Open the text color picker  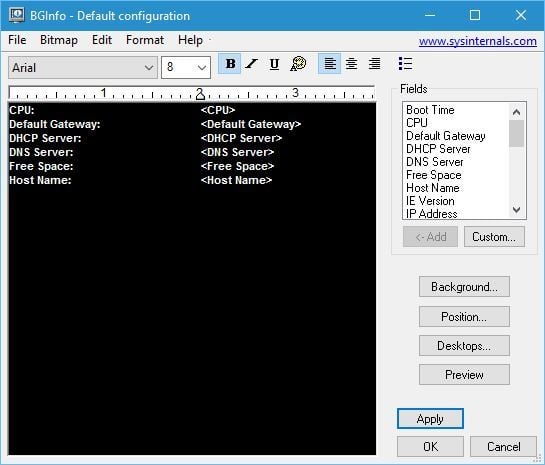click(298, 64)
